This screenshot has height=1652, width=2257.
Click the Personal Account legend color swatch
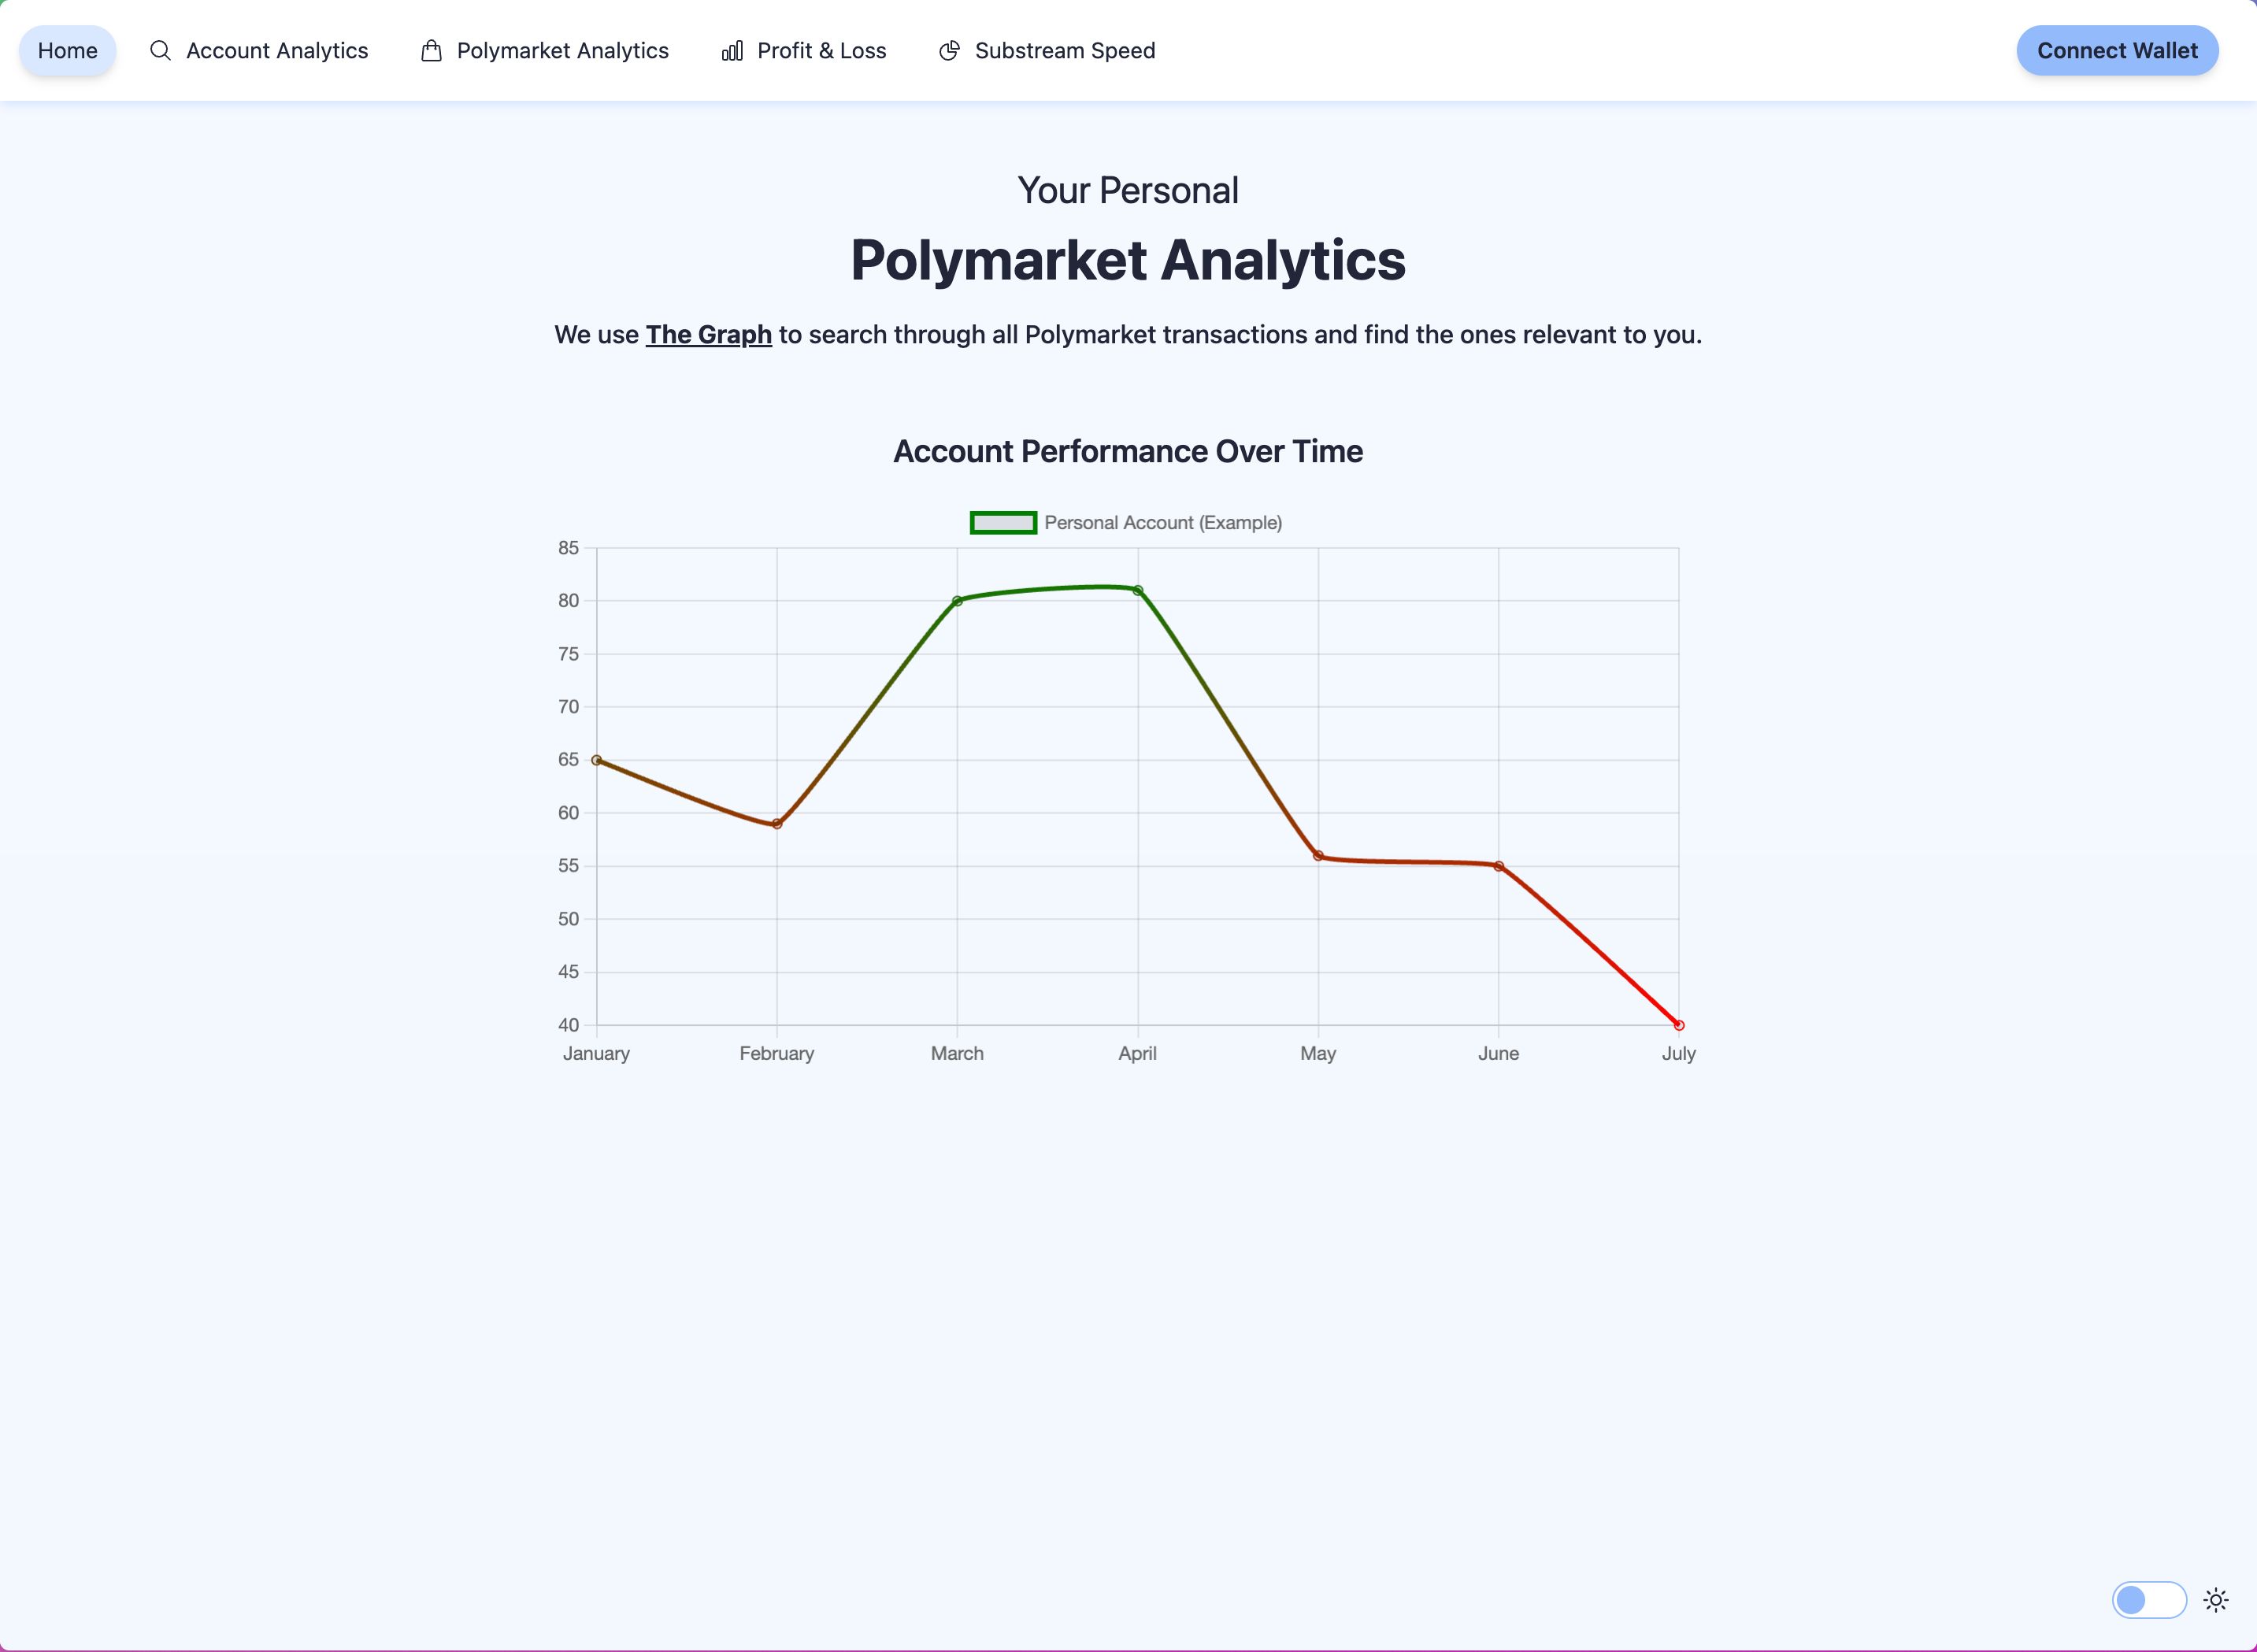click(x=1003, y=522)
